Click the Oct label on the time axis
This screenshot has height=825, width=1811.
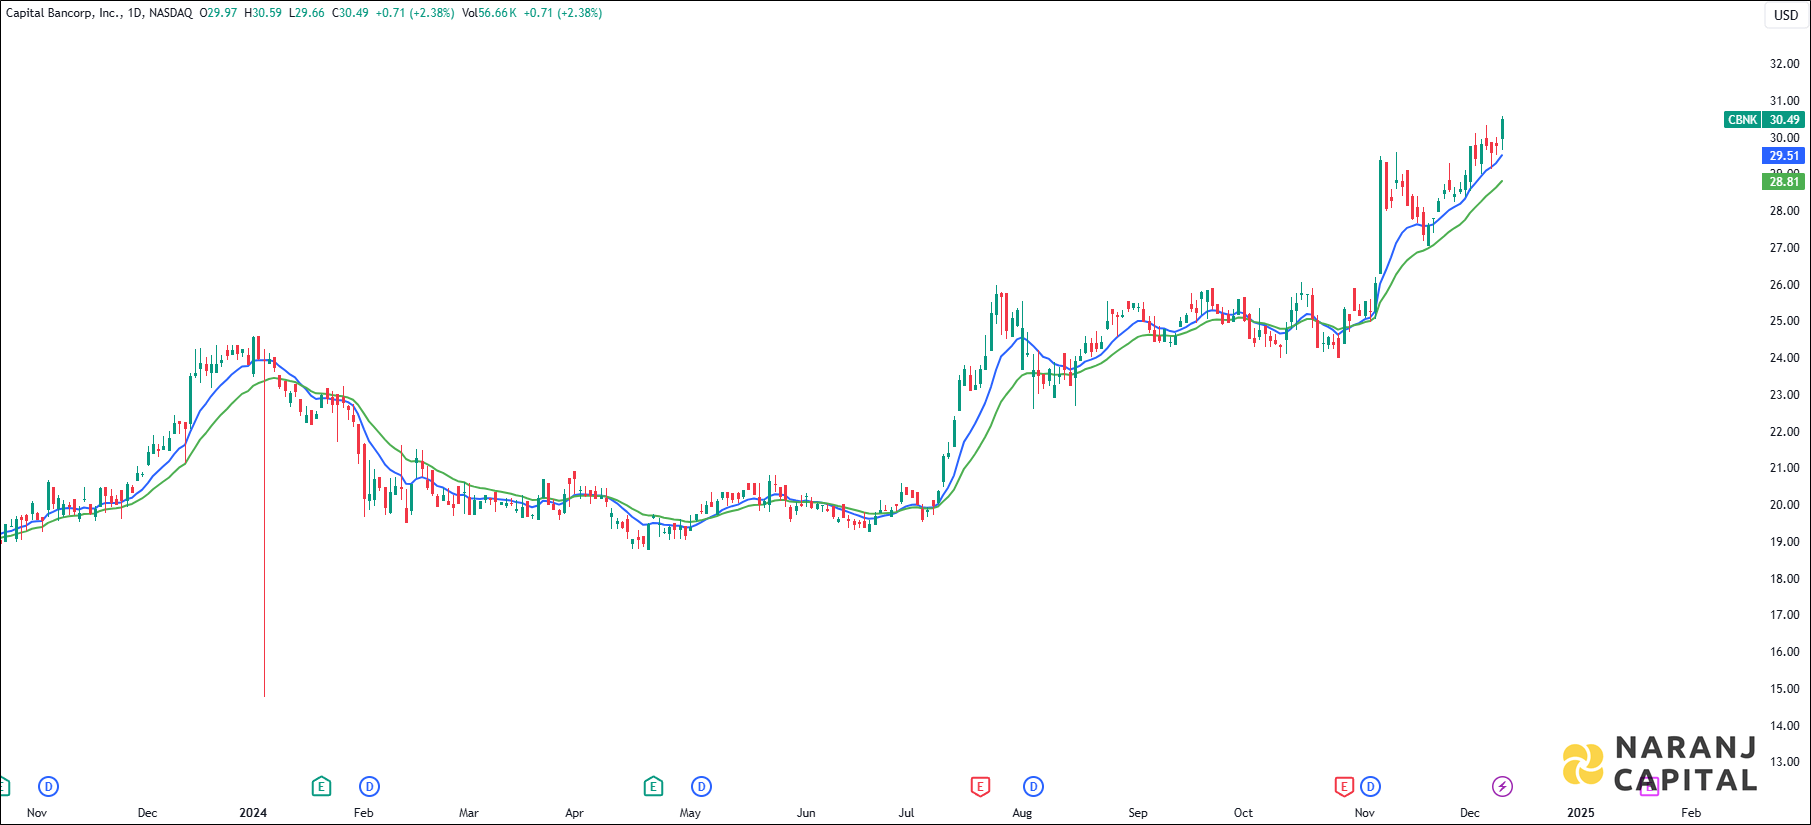coord(1243,813)
